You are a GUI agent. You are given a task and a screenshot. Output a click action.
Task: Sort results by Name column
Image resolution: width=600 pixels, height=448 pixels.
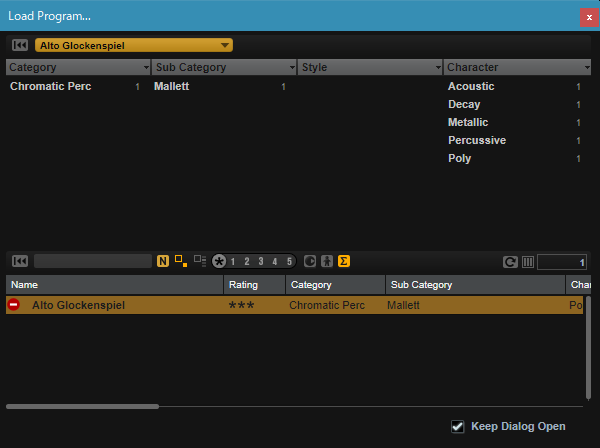[x=114, y=285]
